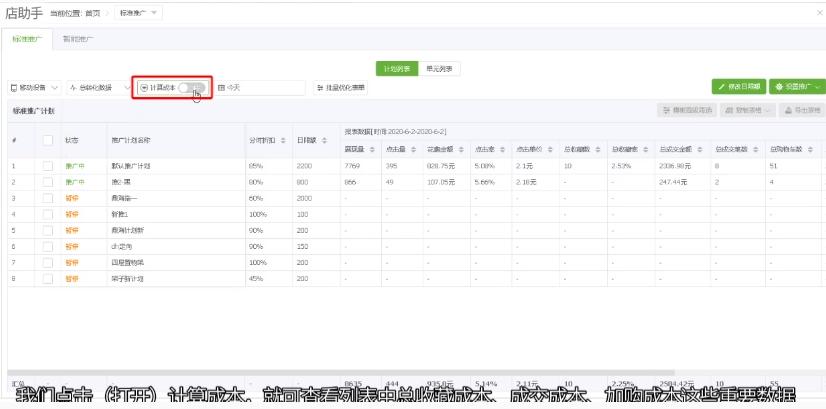Click the printer-like icon on 导出表格
The image size is (826, 409).
pos(789,110)
